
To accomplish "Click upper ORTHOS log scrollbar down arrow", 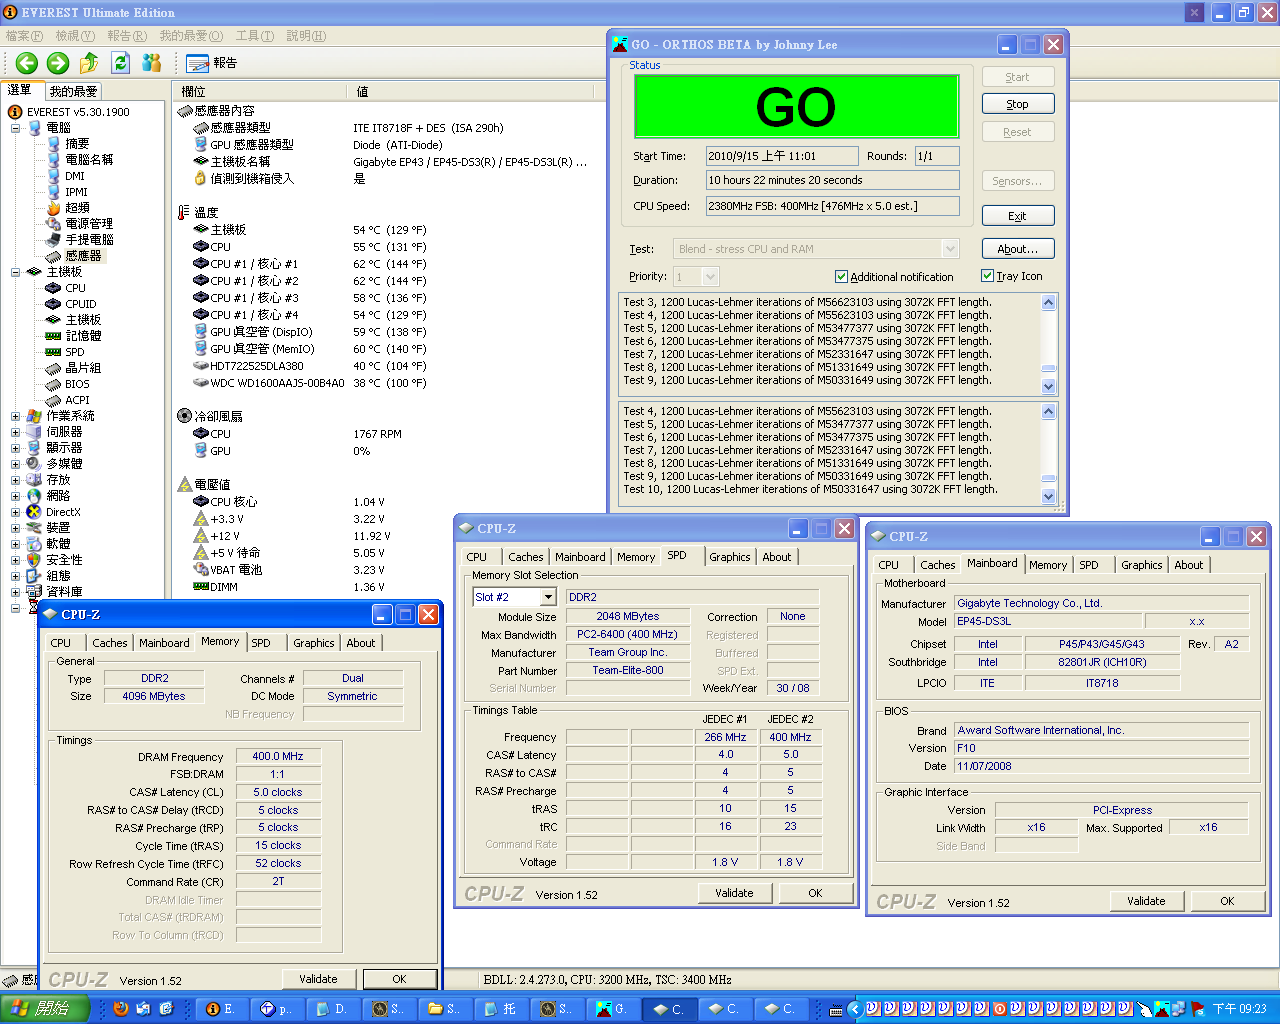I will tap(1048, 387).
